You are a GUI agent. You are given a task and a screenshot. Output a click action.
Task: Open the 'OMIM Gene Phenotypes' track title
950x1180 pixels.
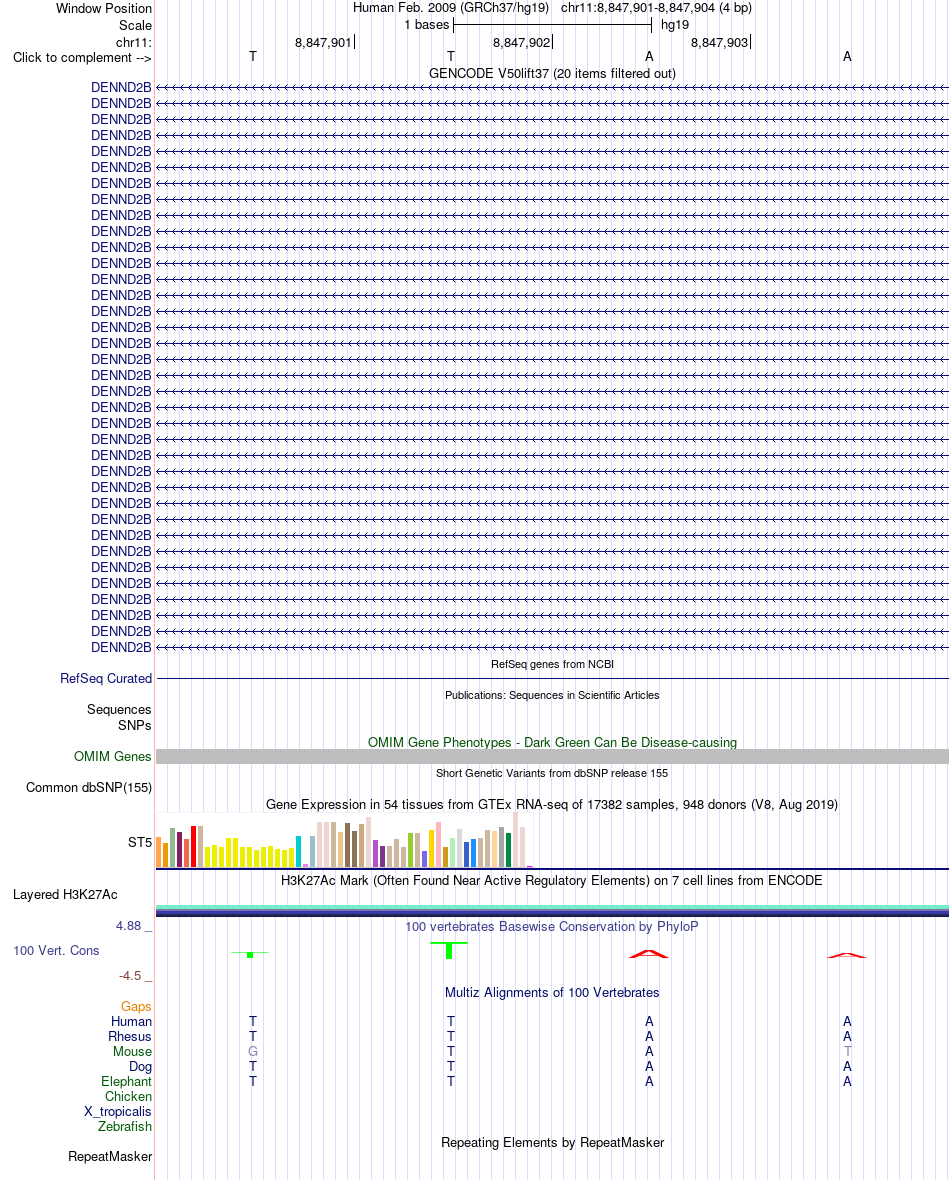[x=552, y=742]
